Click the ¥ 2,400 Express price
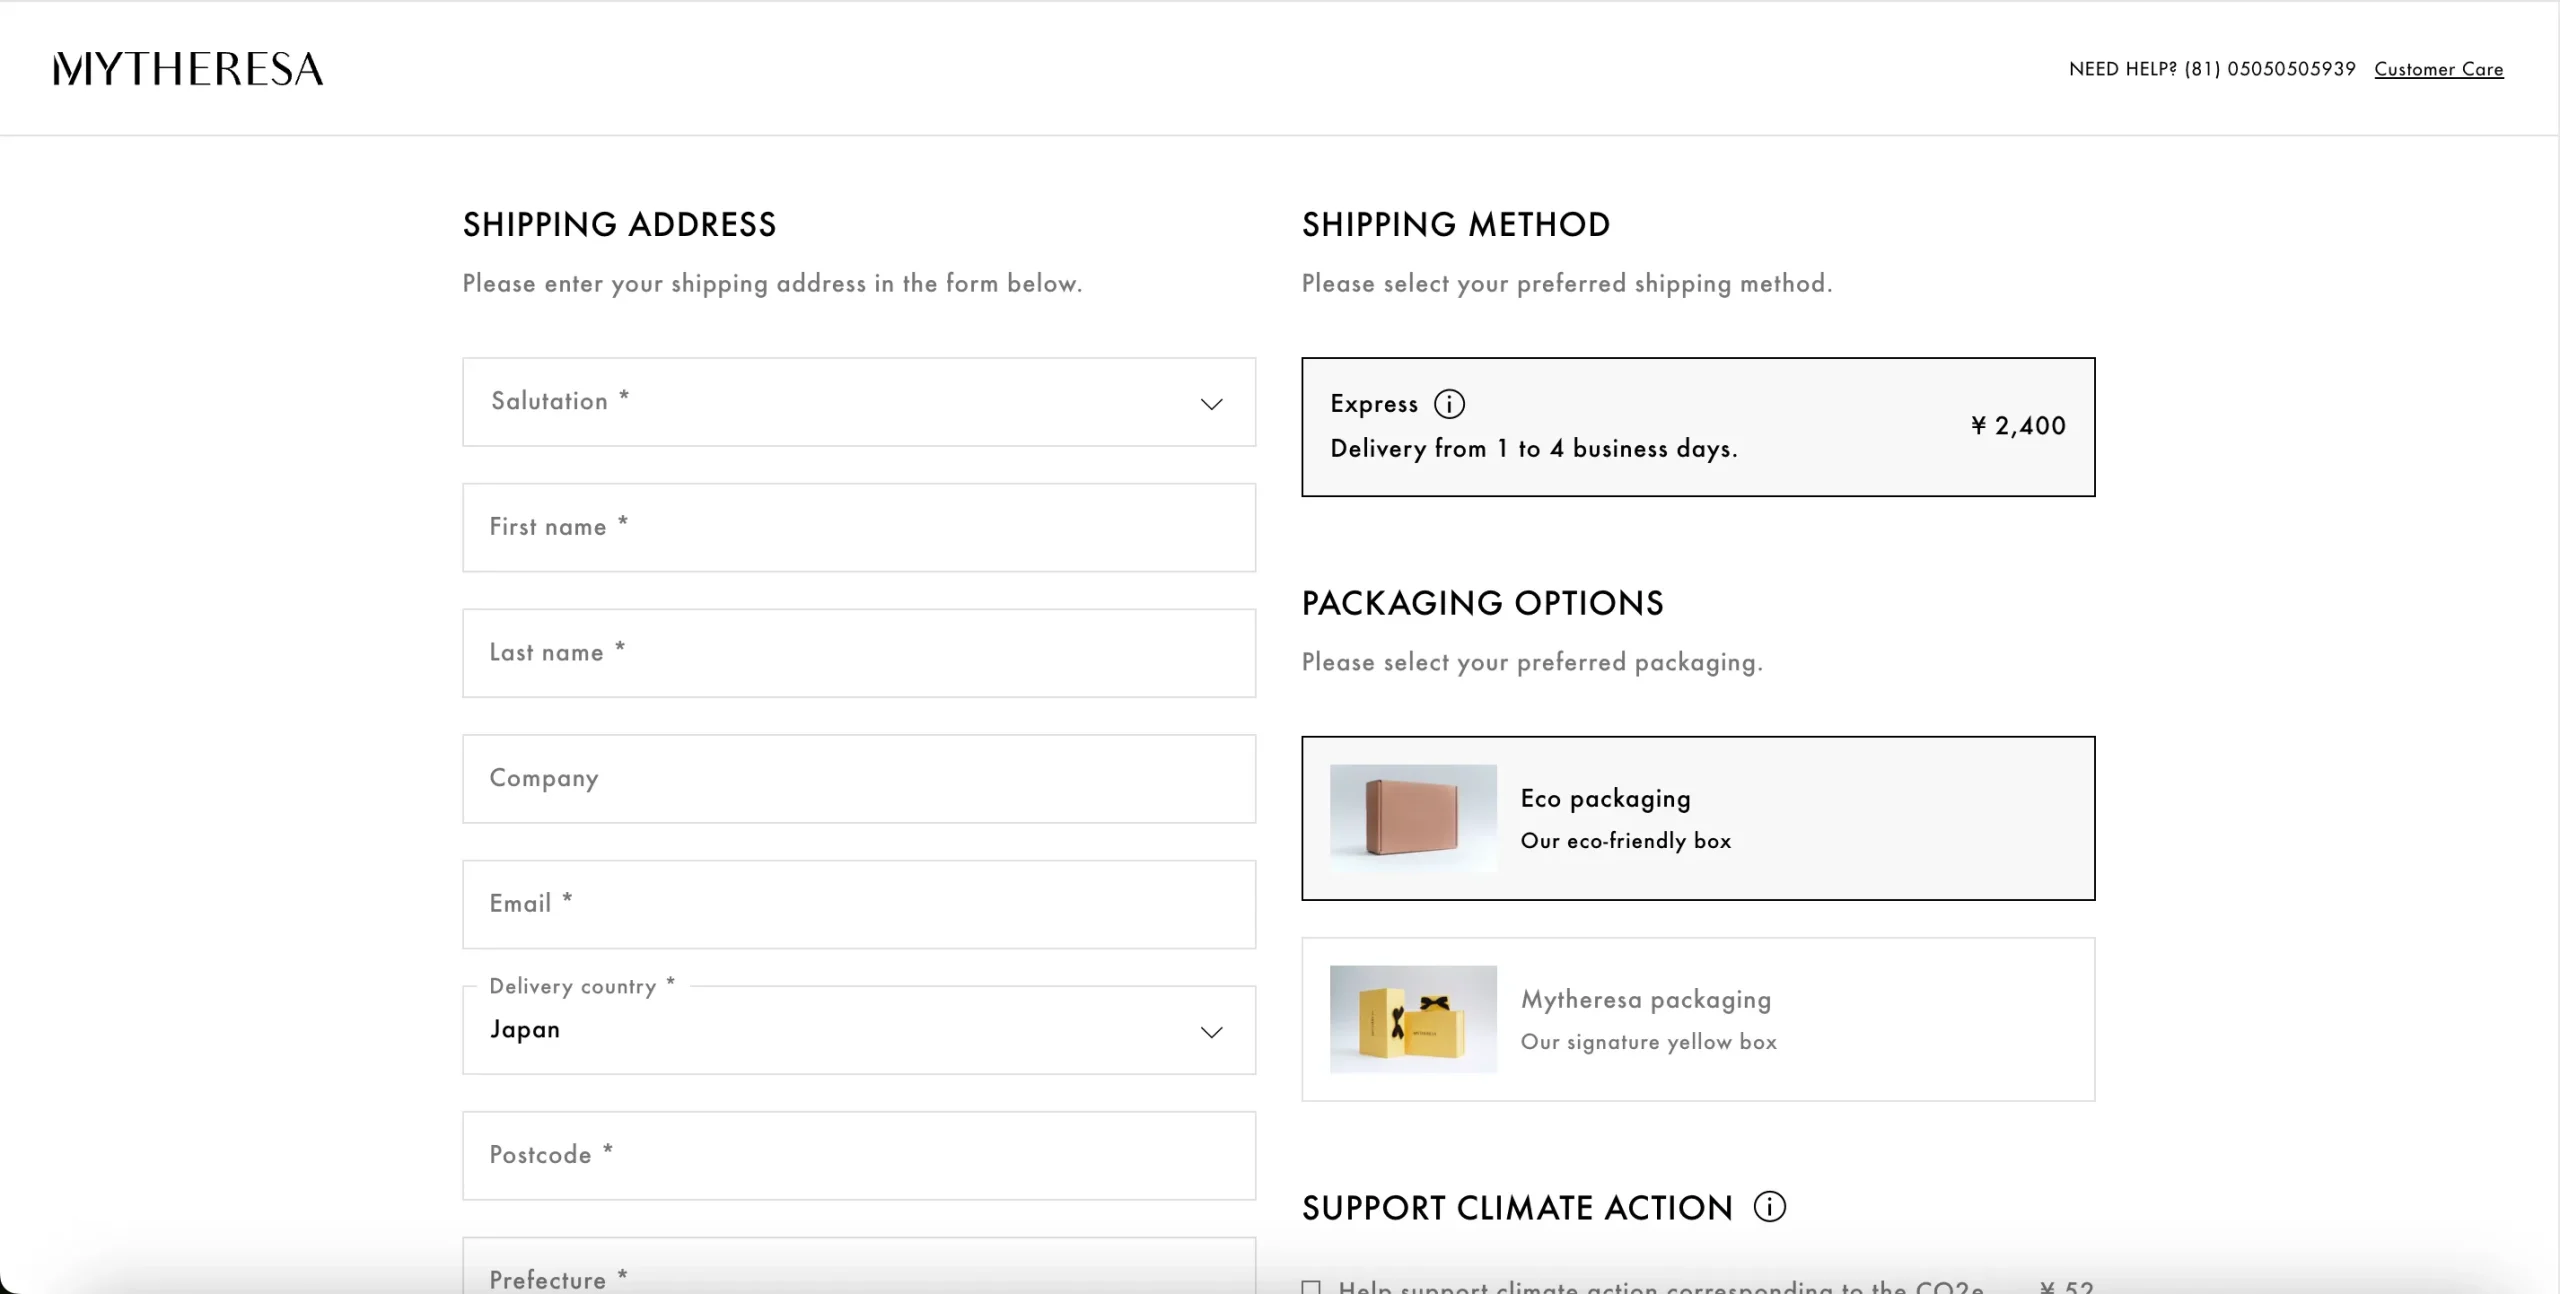2560x1294 pixels. [2018, 426]
